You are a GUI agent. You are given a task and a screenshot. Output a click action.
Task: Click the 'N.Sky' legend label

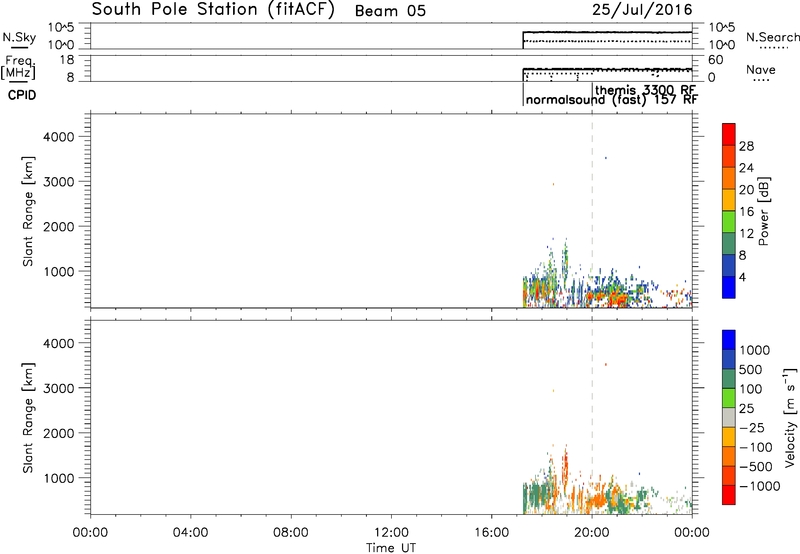pos(19,38)
